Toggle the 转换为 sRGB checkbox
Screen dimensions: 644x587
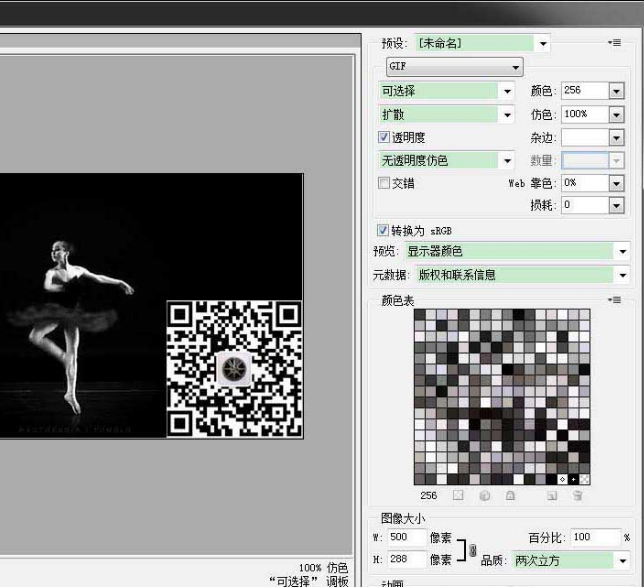coord(384,230)
